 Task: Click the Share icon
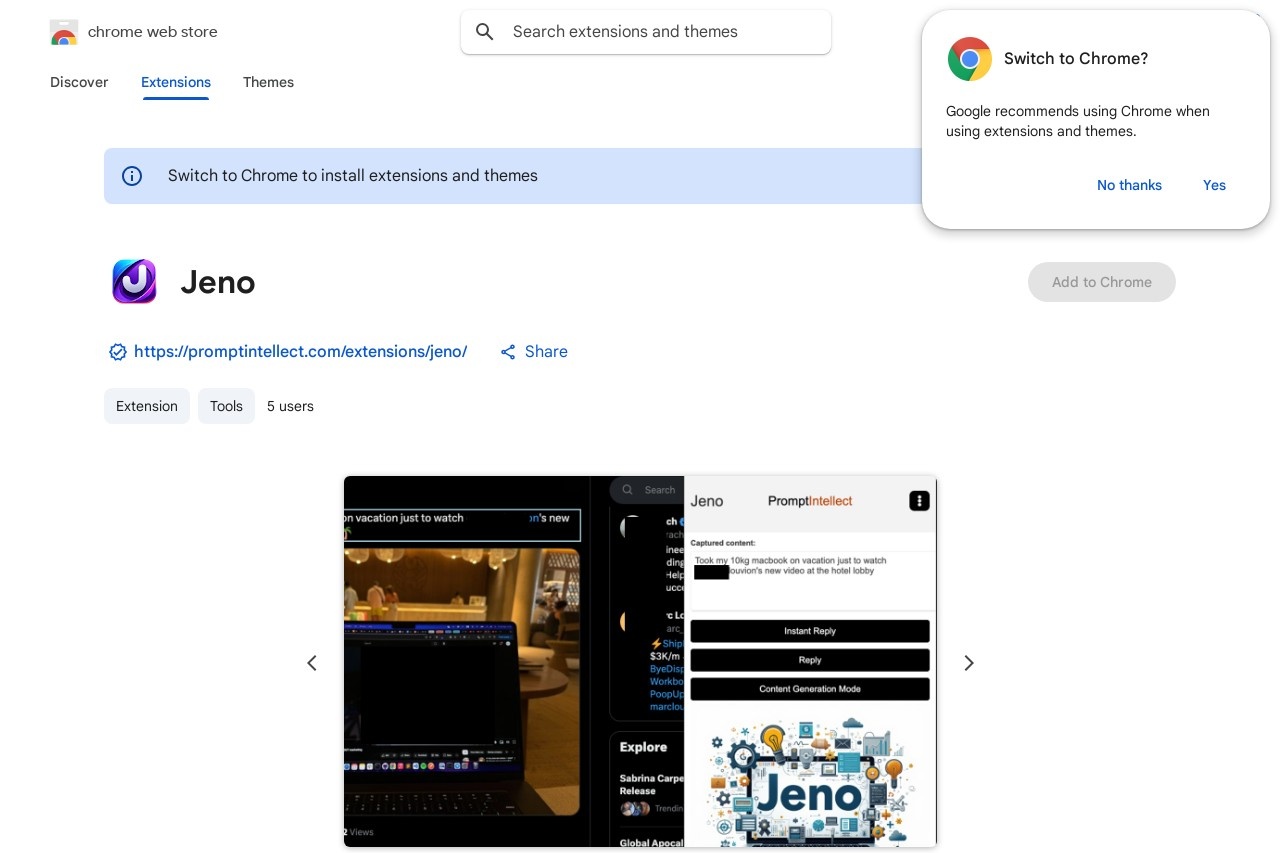coord(508,352)
